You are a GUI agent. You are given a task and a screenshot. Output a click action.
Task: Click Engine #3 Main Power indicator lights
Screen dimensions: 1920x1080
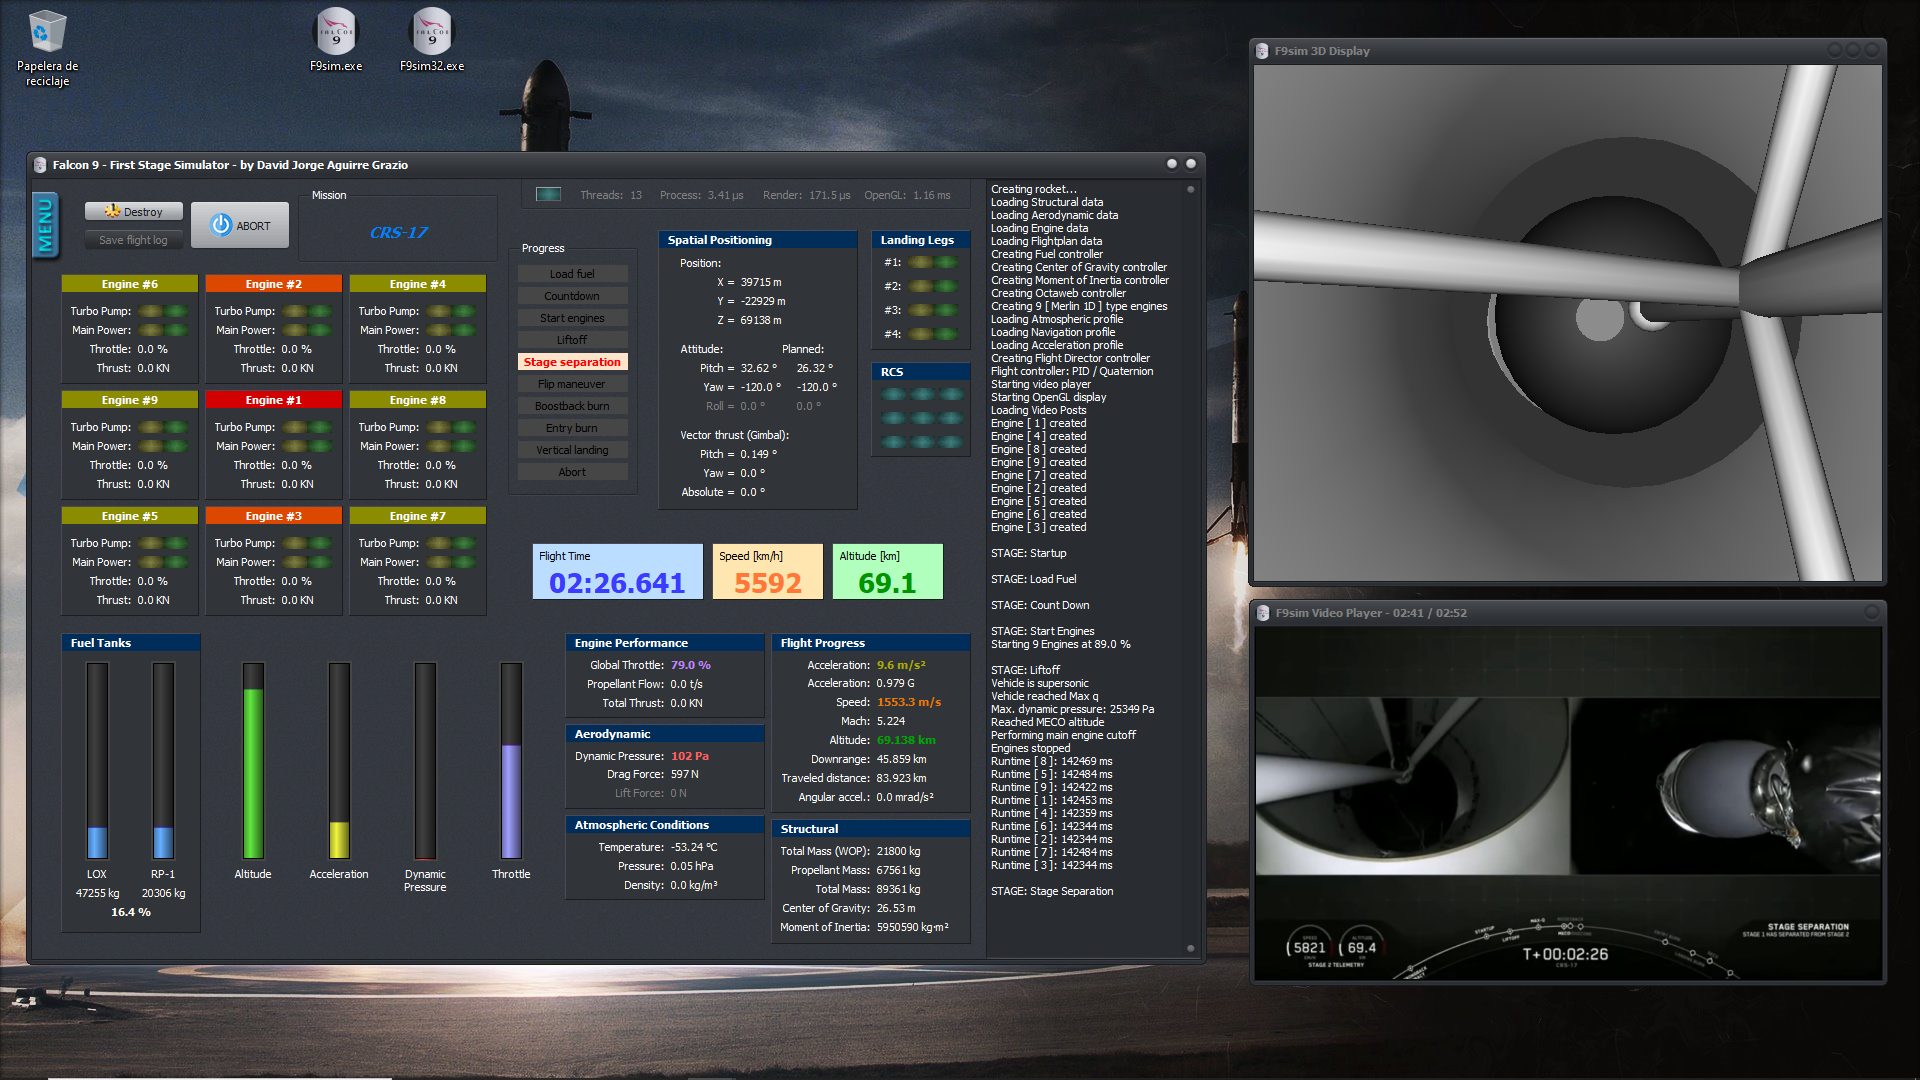(308, 562)
